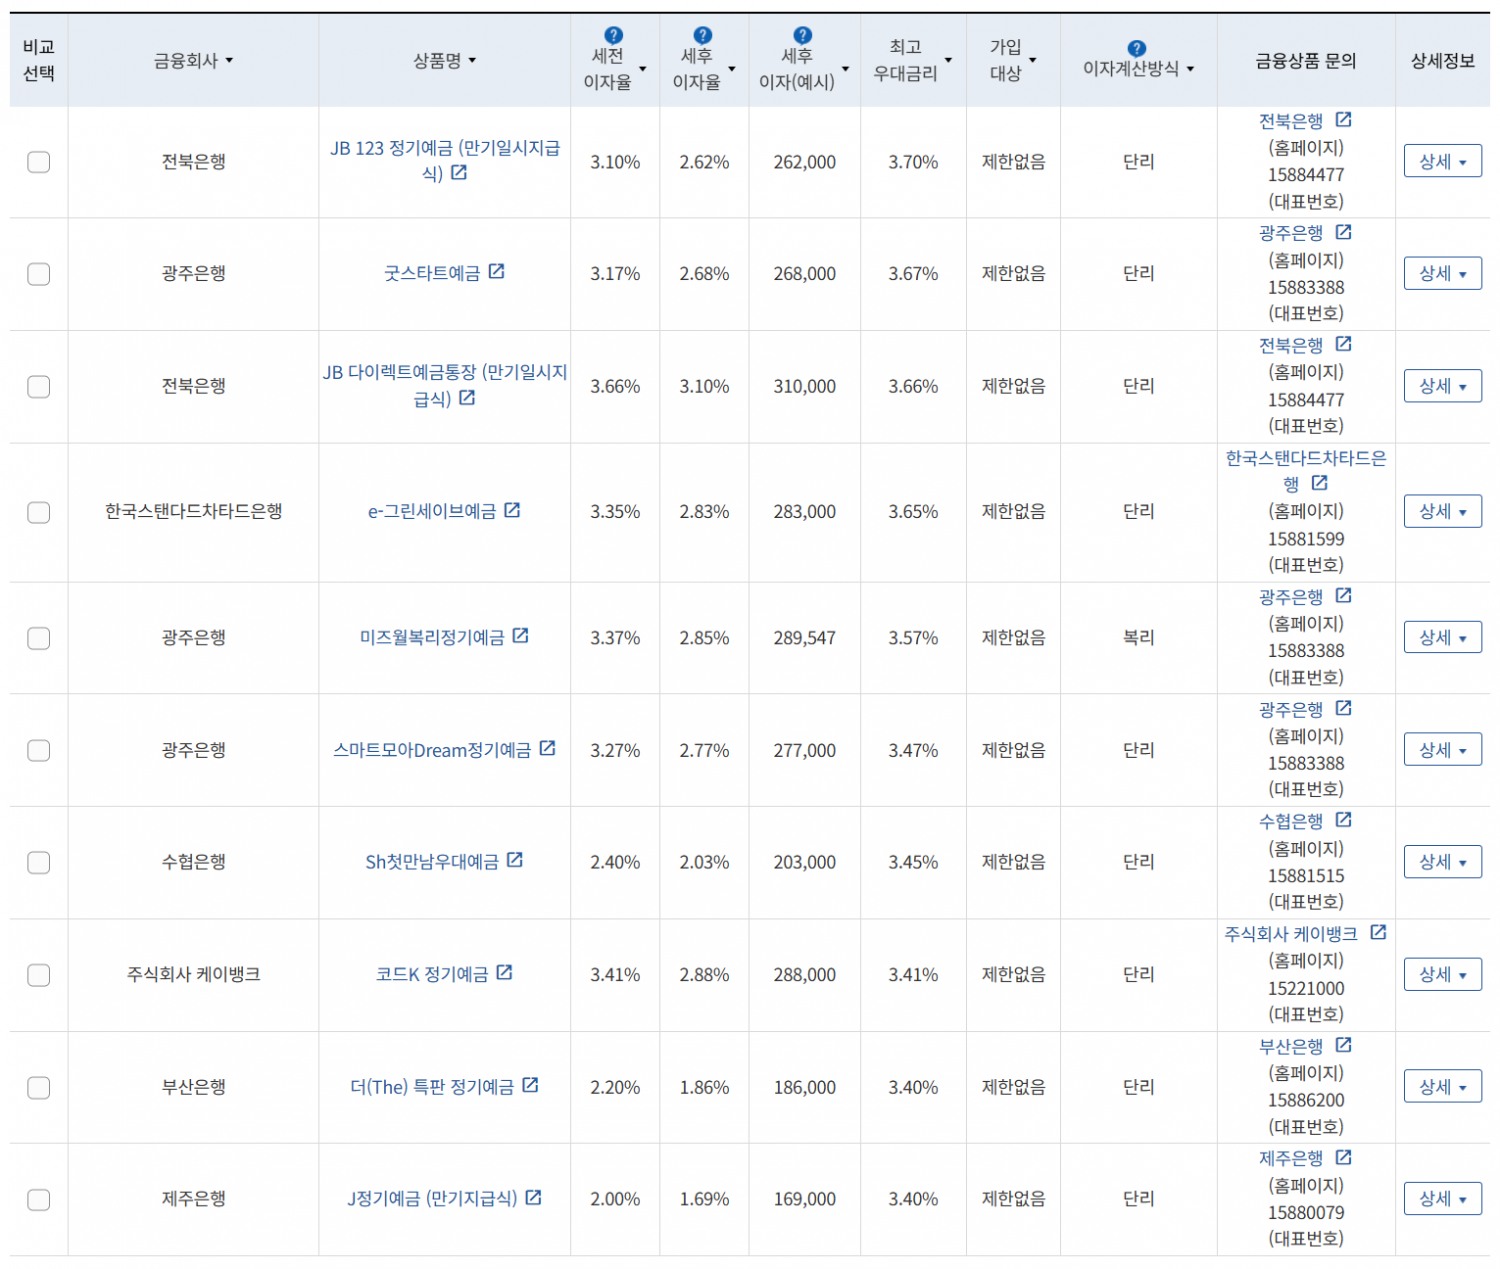Click external link icon beside e-그린세이브예금
This screenshot has width=1500, height=1269.
coord(512,510)
